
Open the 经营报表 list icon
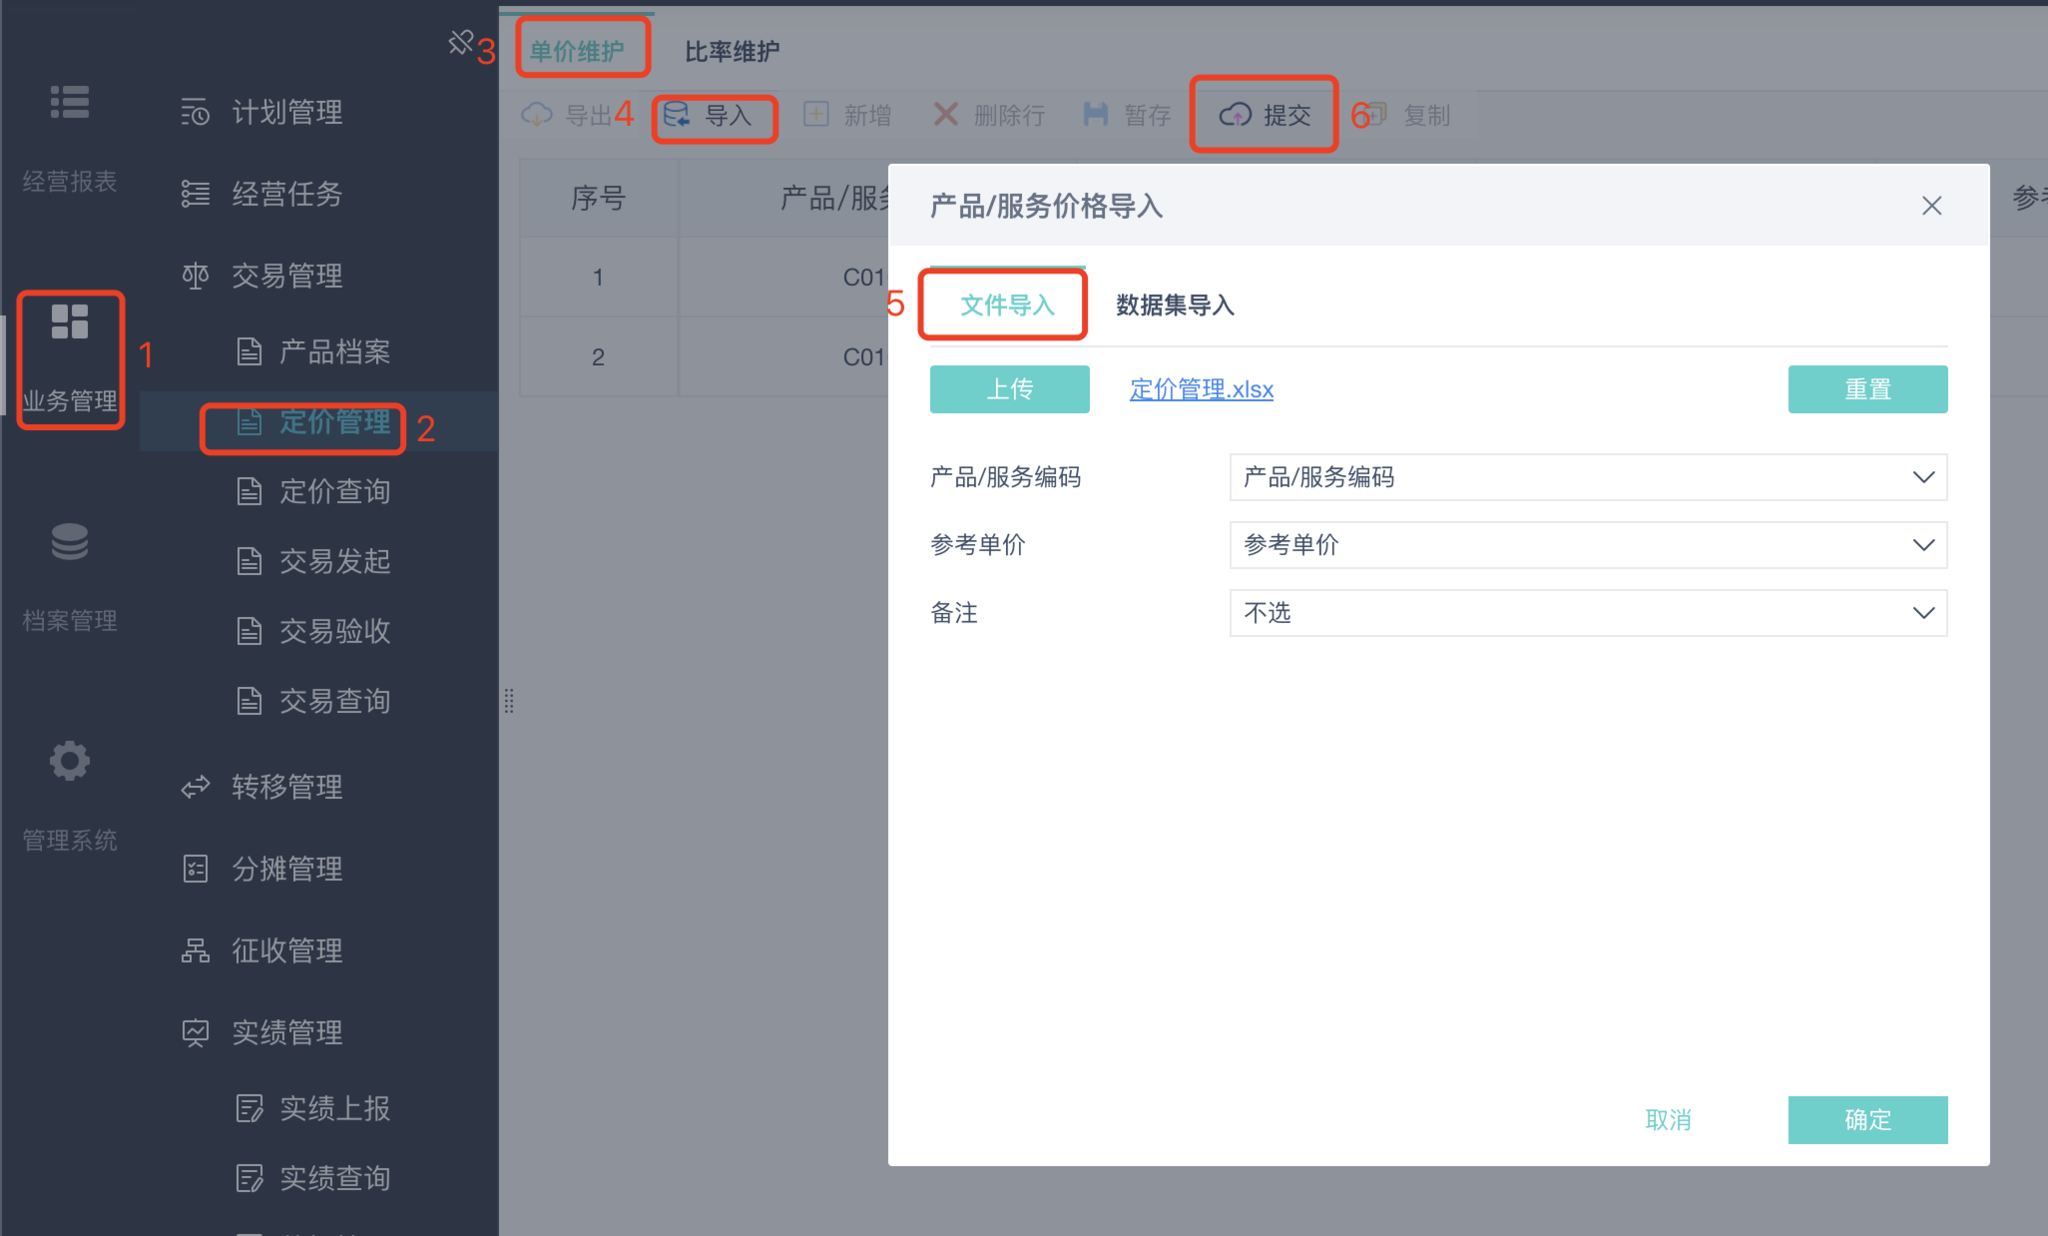point(70,103)
